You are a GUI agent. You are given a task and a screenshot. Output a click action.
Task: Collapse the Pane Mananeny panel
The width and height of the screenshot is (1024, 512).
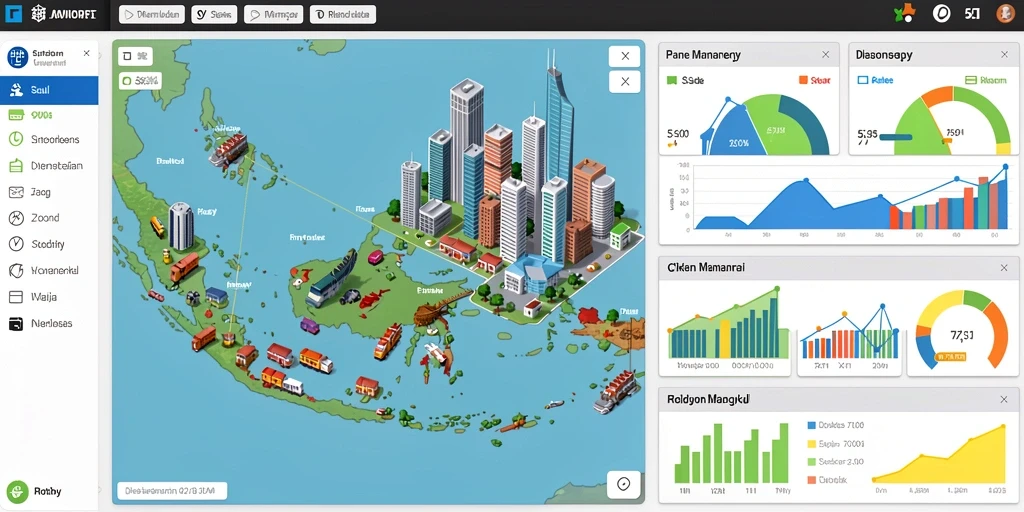point(825,55)
